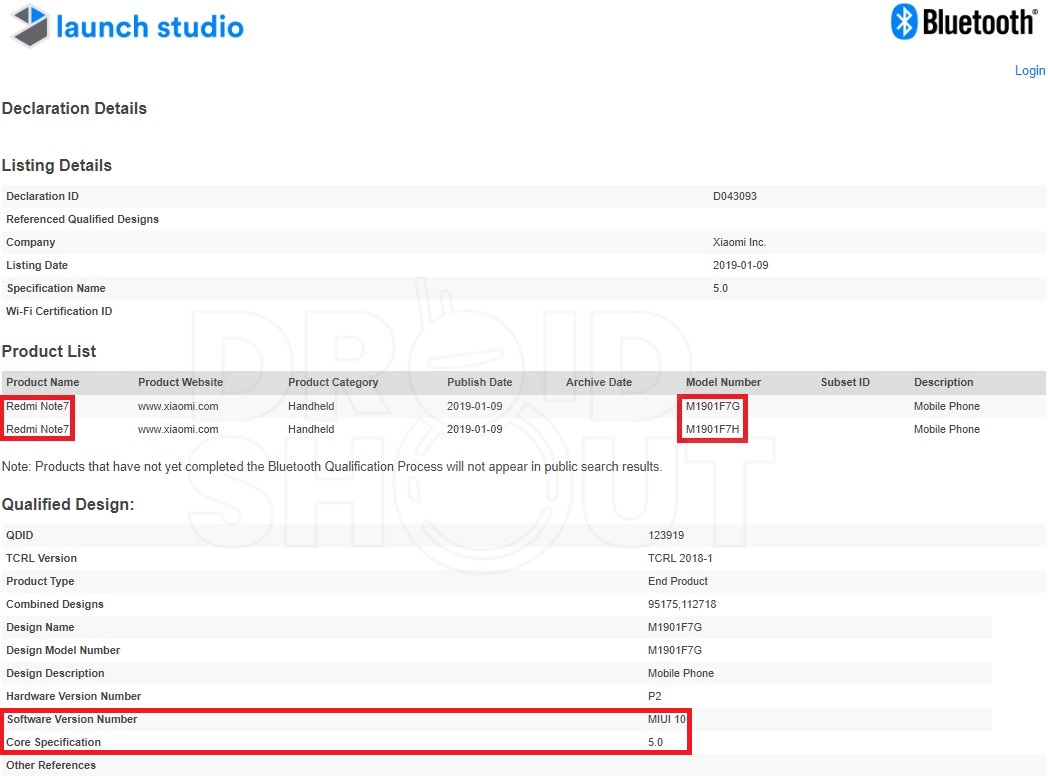The image size is (1048, 776).
Task: Click the launch studio logo icon
Action: pos(31,25)
